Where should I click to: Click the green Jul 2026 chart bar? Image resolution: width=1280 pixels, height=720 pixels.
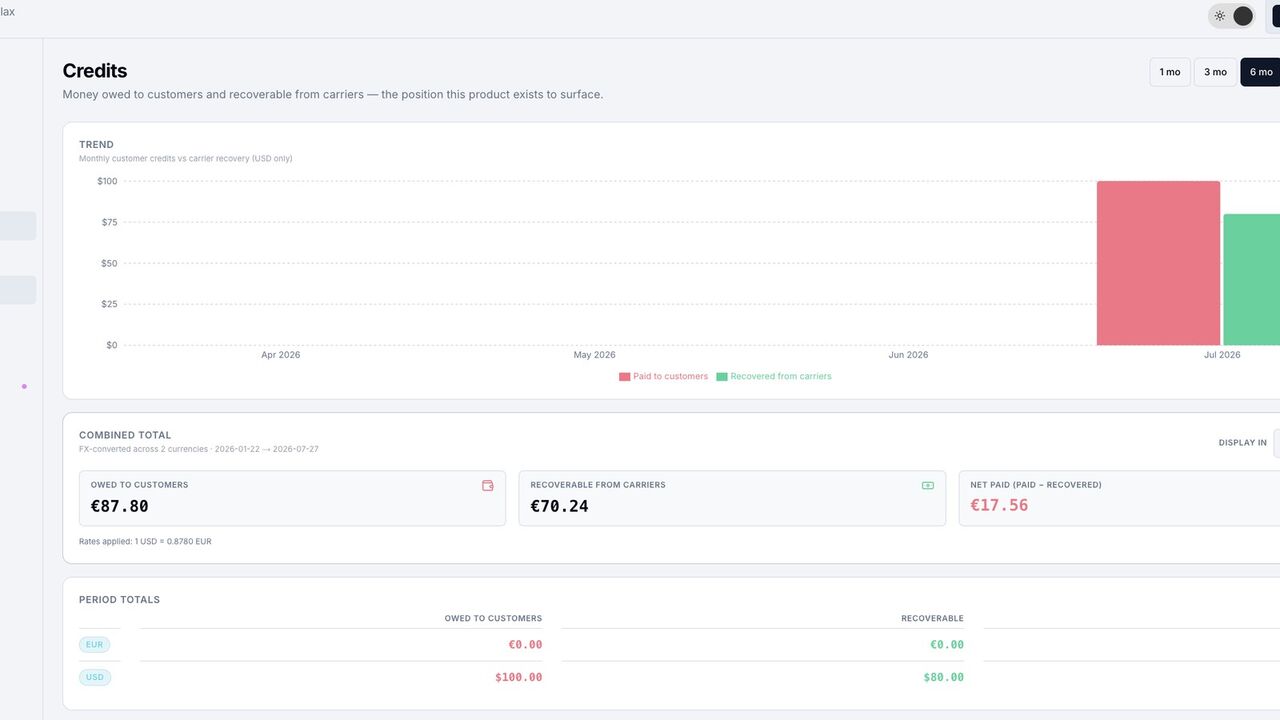[1252, 279]
